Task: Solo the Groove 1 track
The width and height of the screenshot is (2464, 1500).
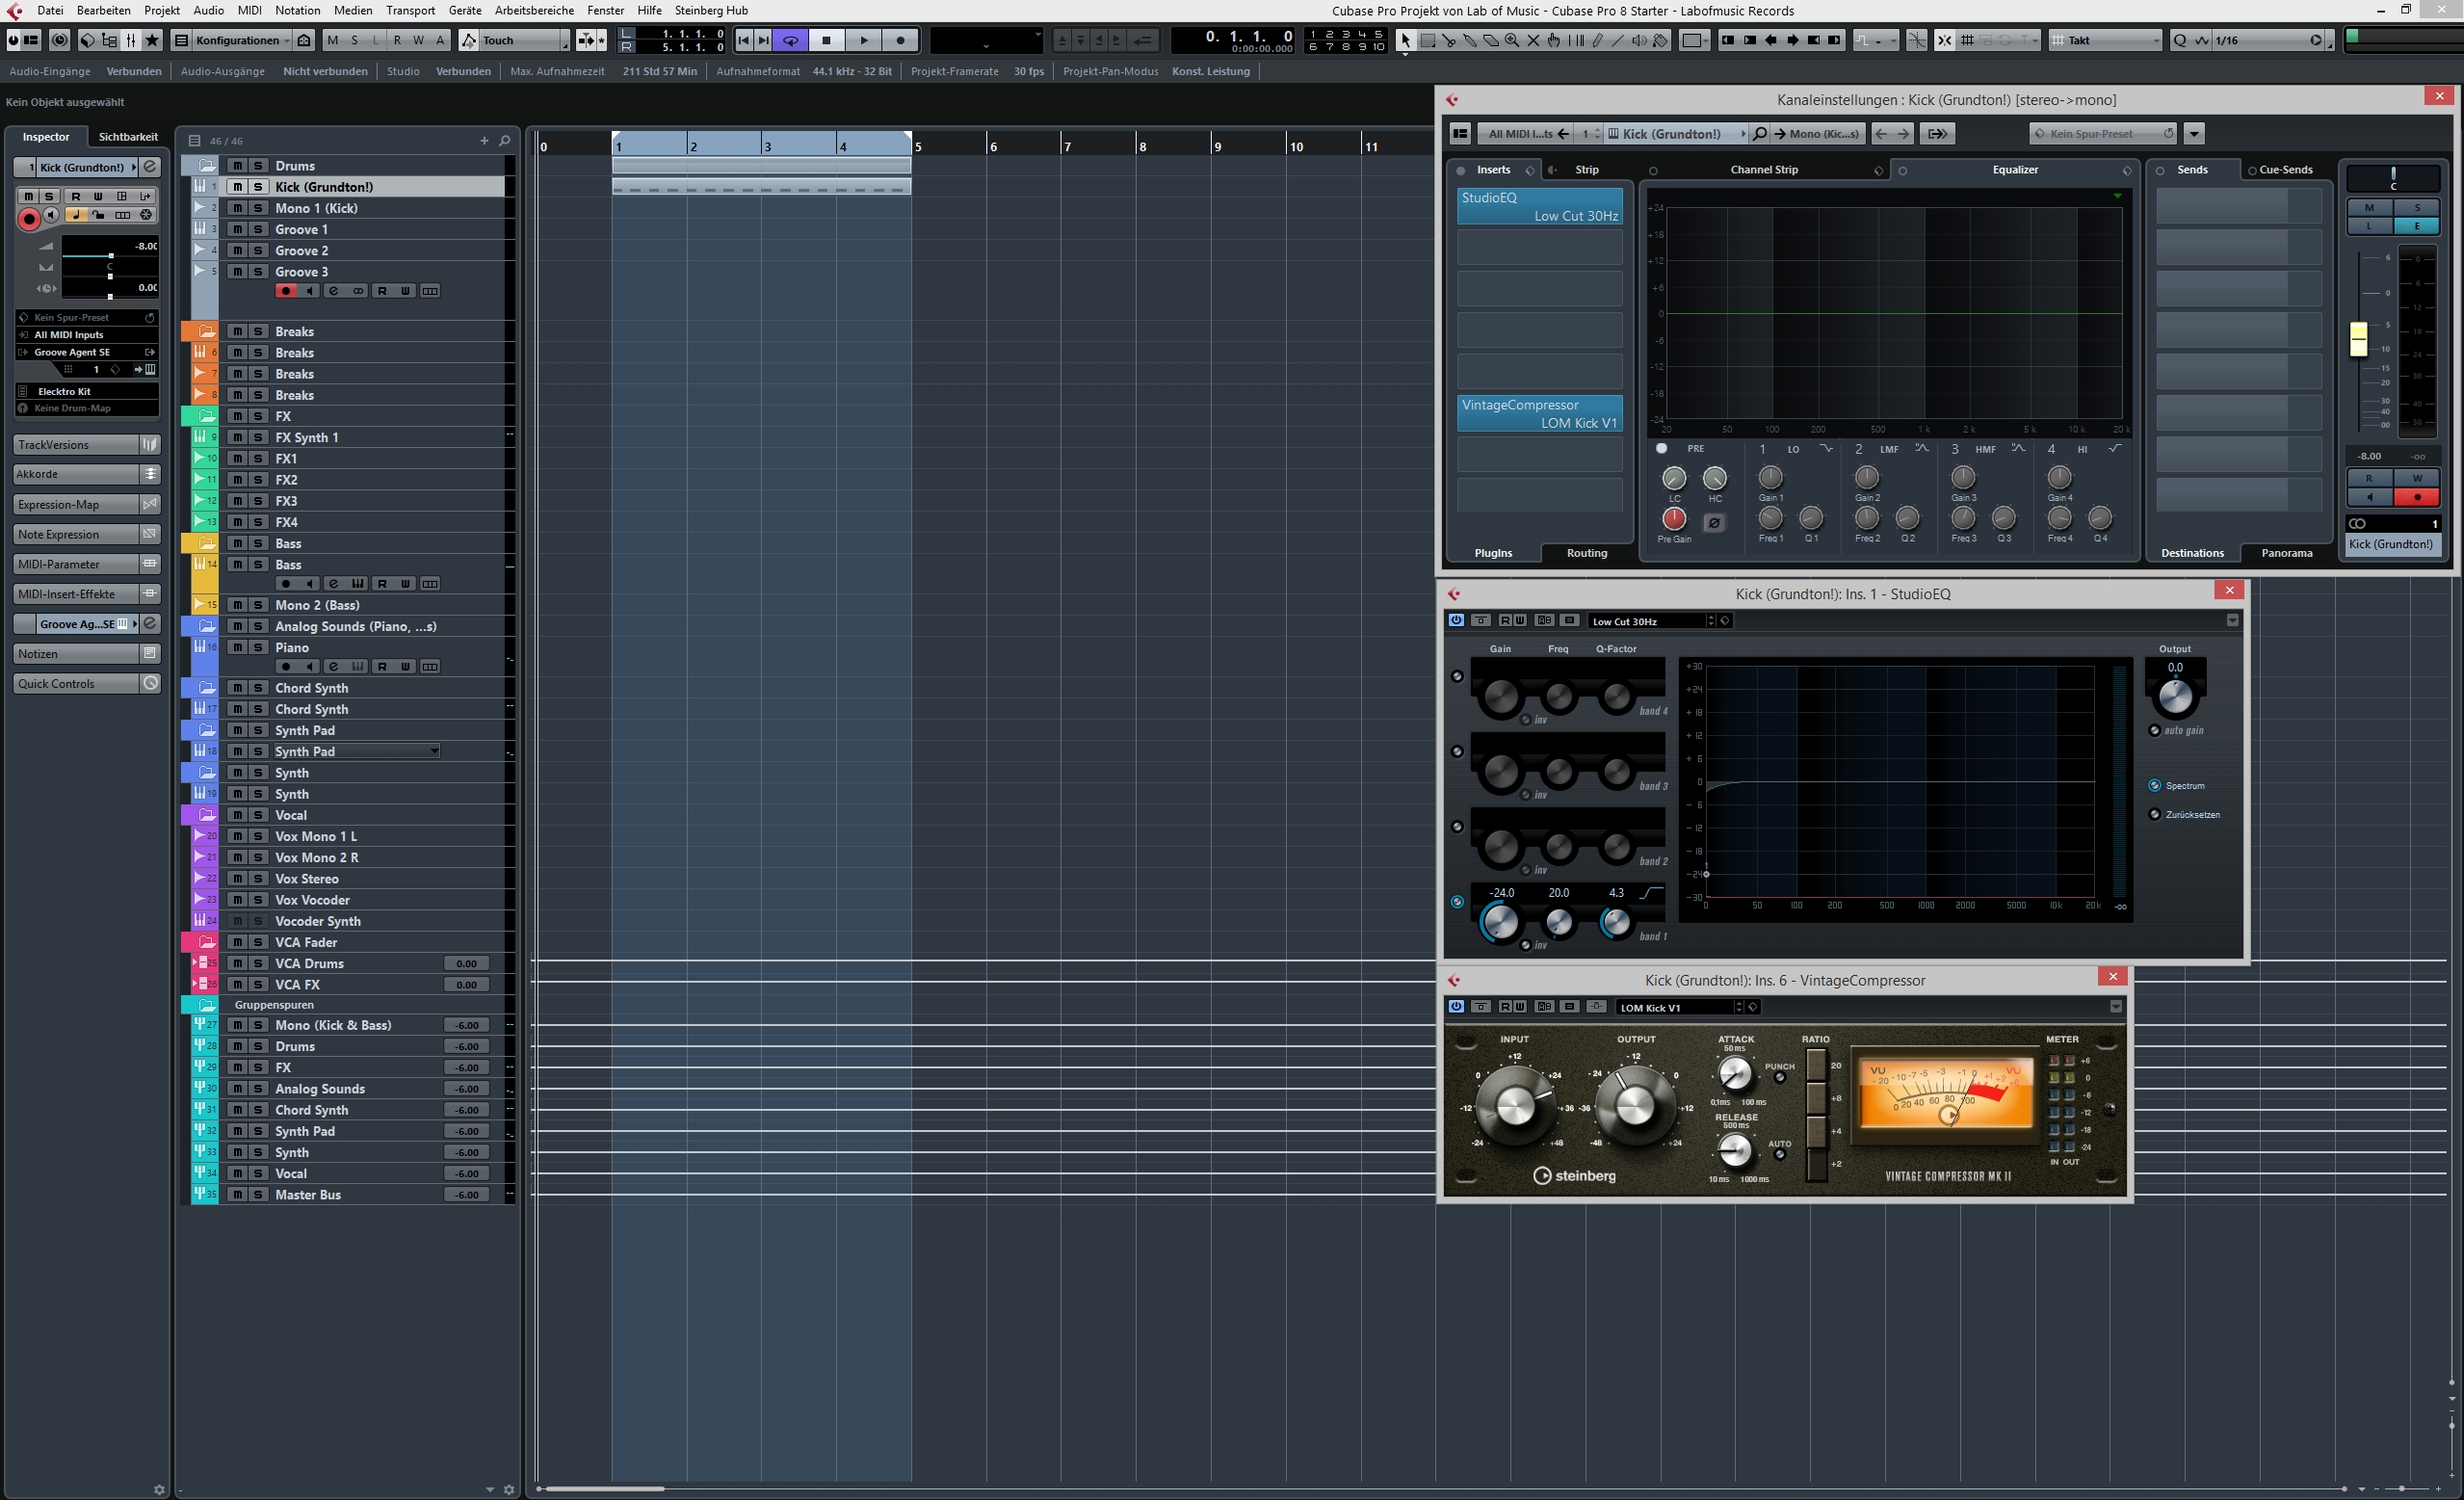Action: click(258, 229)
